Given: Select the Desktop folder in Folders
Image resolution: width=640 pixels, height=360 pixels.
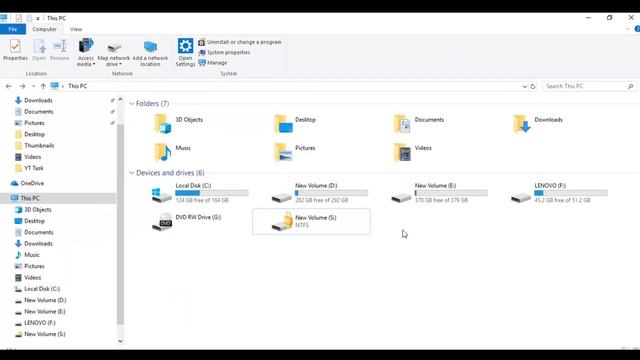Looking at the screenshot, I should pos(295,123).
